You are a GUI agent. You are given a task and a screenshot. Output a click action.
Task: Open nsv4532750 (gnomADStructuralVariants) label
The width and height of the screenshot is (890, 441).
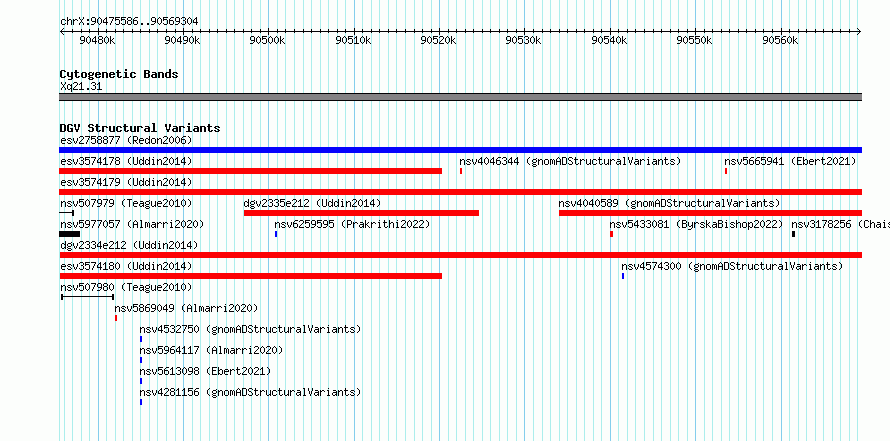tap(250, 329)
